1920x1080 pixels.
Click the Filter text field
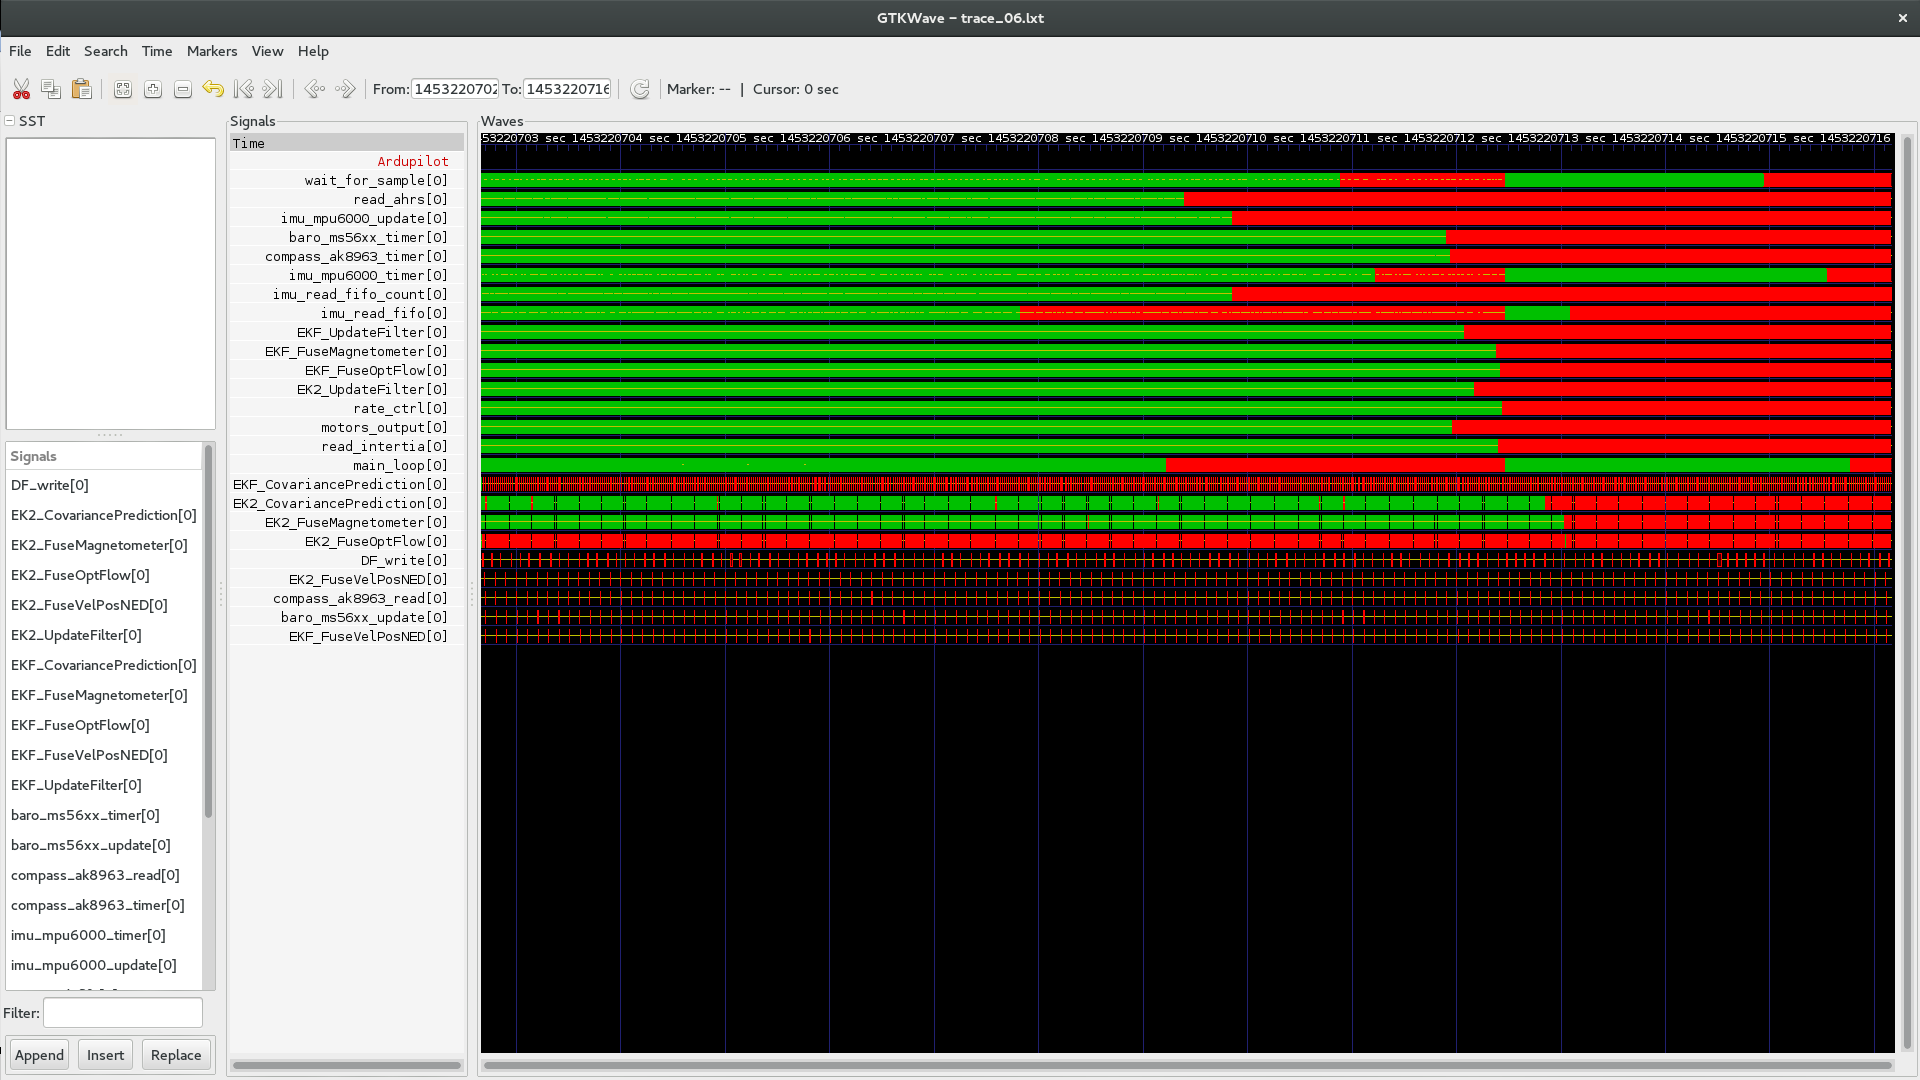122,1013
